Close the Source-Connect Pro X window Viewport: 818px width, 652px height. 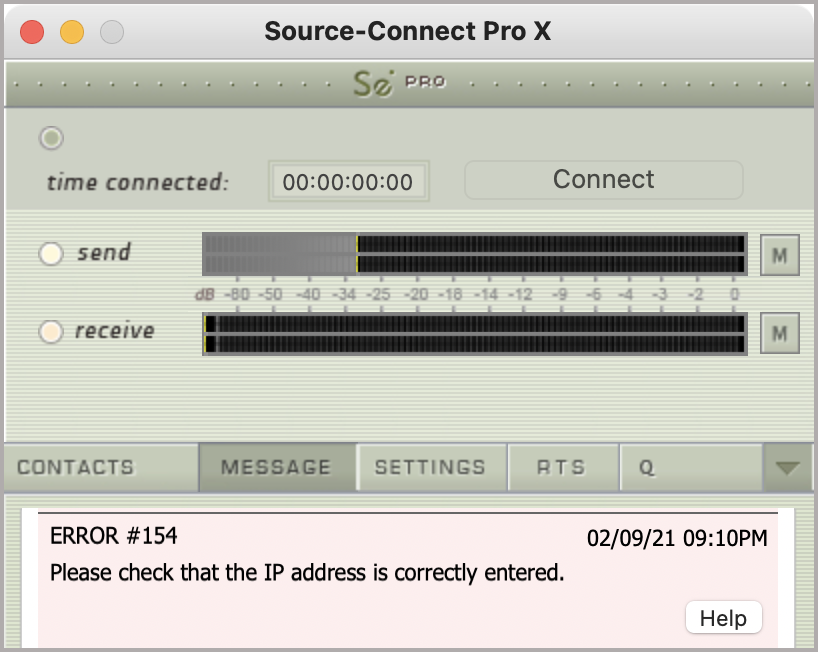[32, 31]
